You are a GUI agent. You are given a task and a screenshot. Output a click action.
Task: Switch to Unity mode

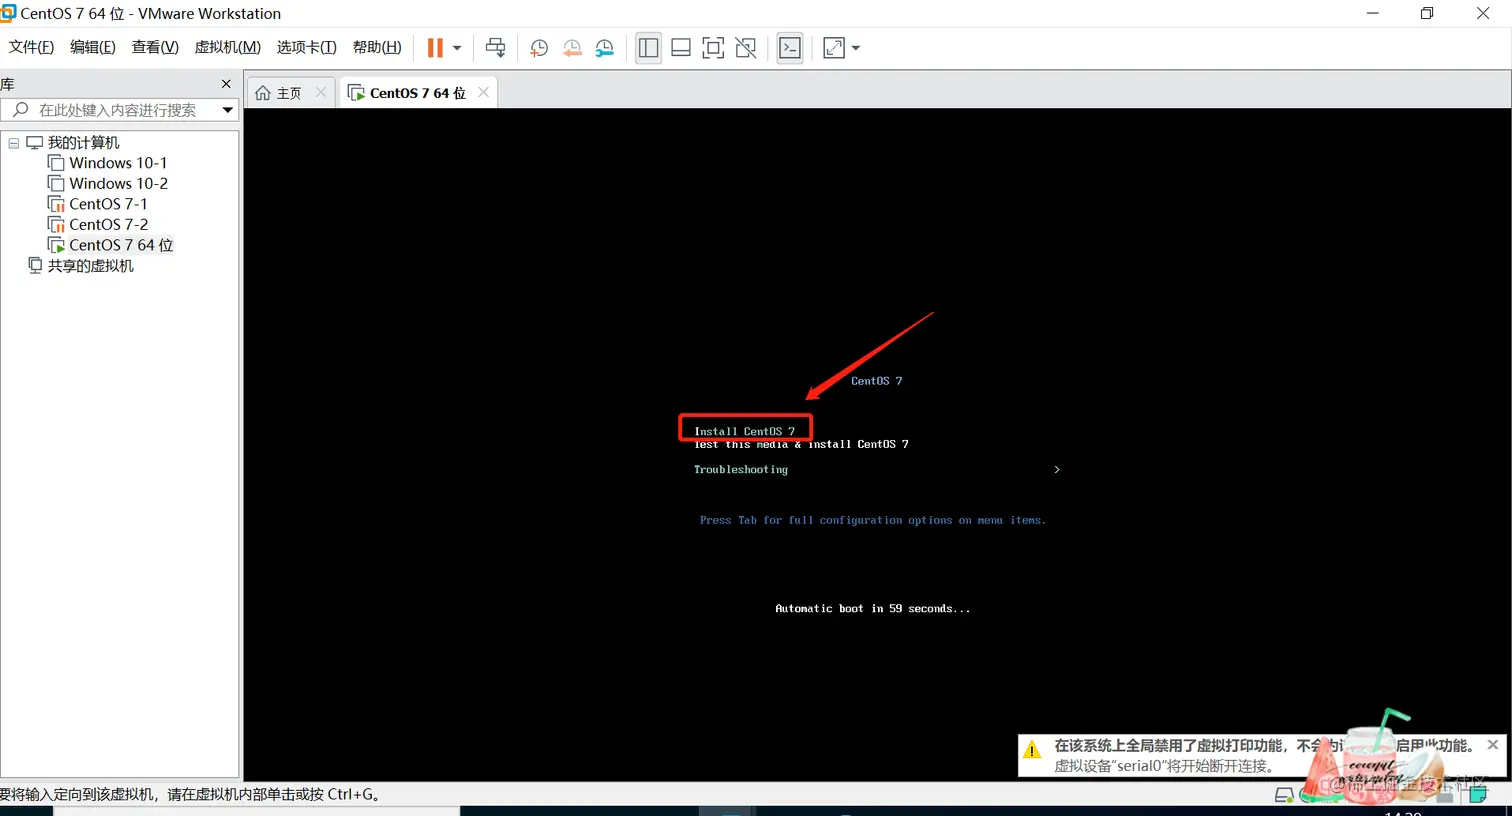(x=746, y=48)
